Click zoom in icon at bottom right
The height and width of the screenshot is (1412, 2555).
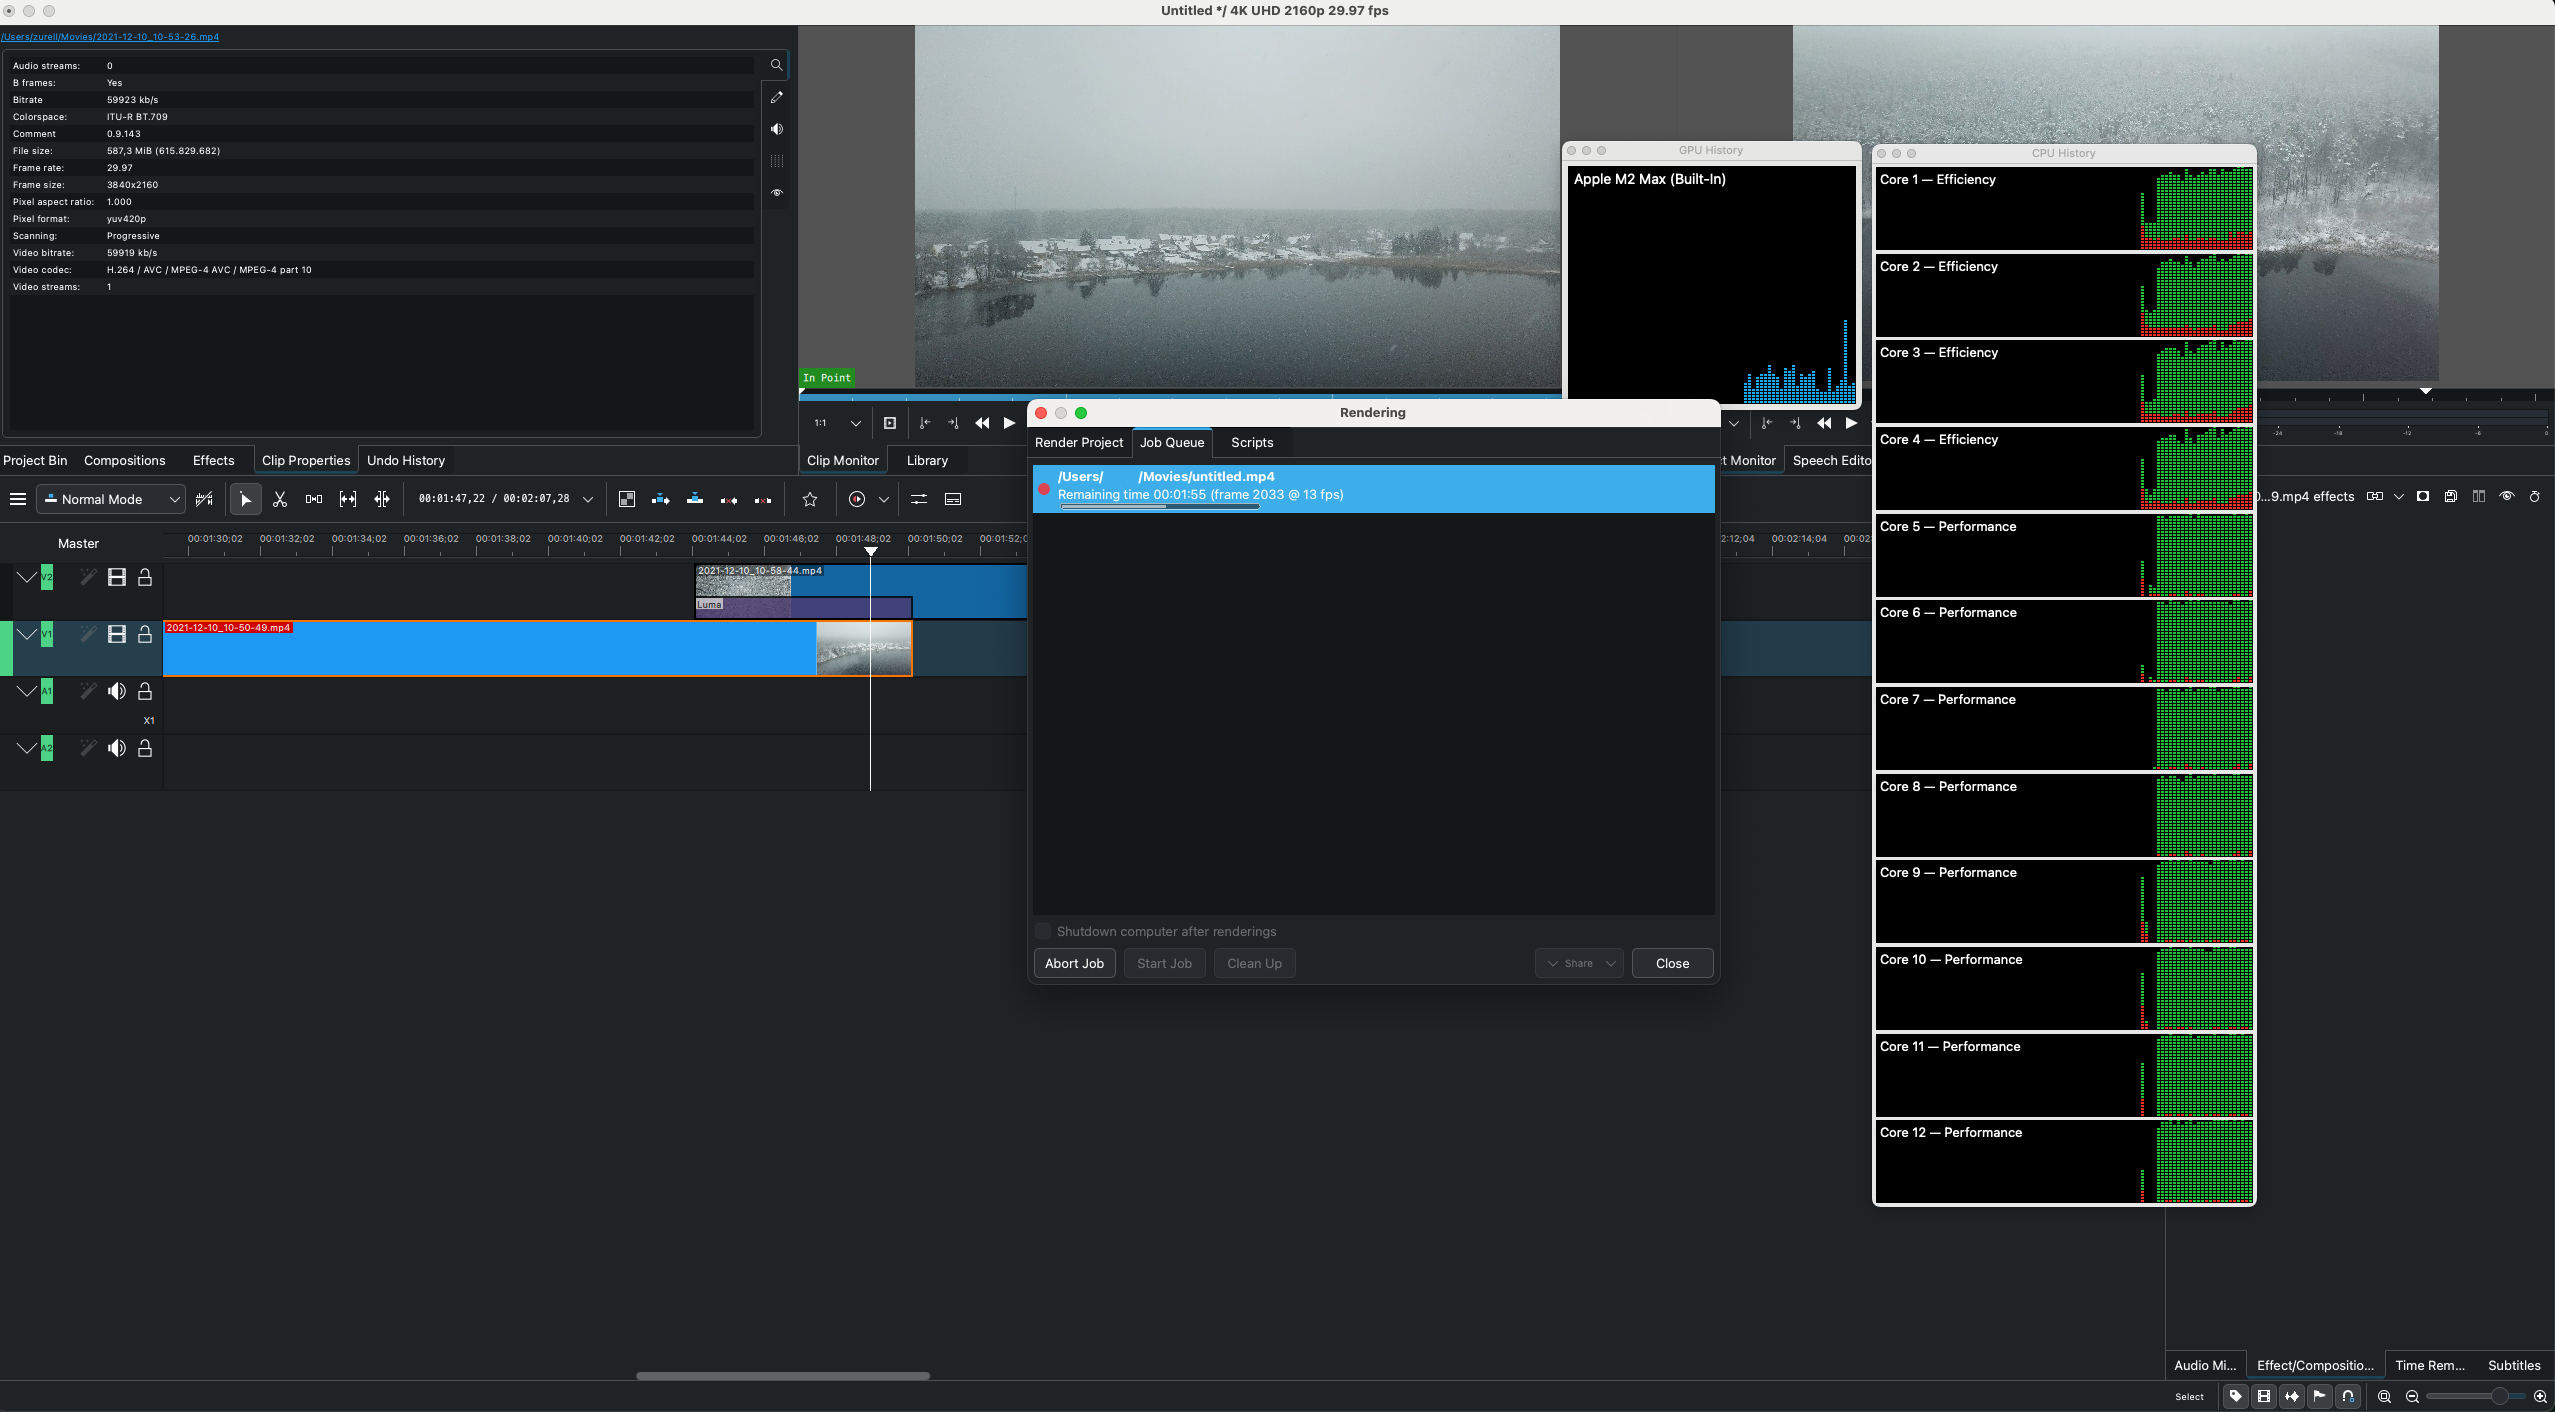coord(2540,1397)
